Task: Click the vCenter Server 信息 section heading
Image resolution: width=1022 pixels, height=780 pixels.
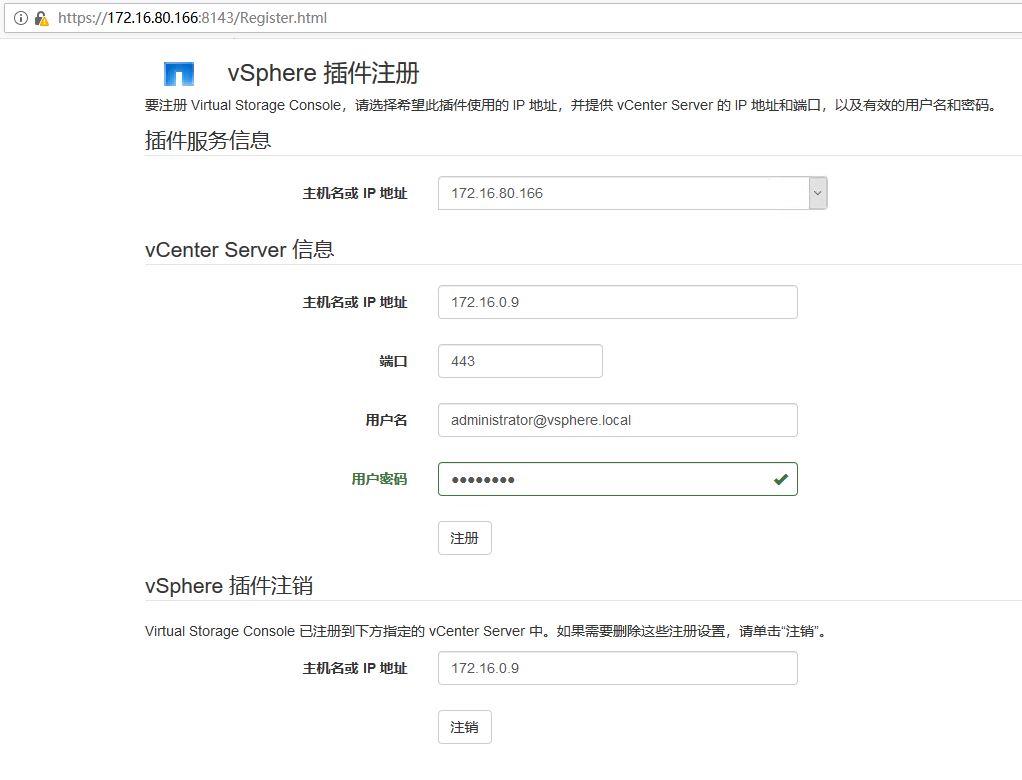Action: 239,250
